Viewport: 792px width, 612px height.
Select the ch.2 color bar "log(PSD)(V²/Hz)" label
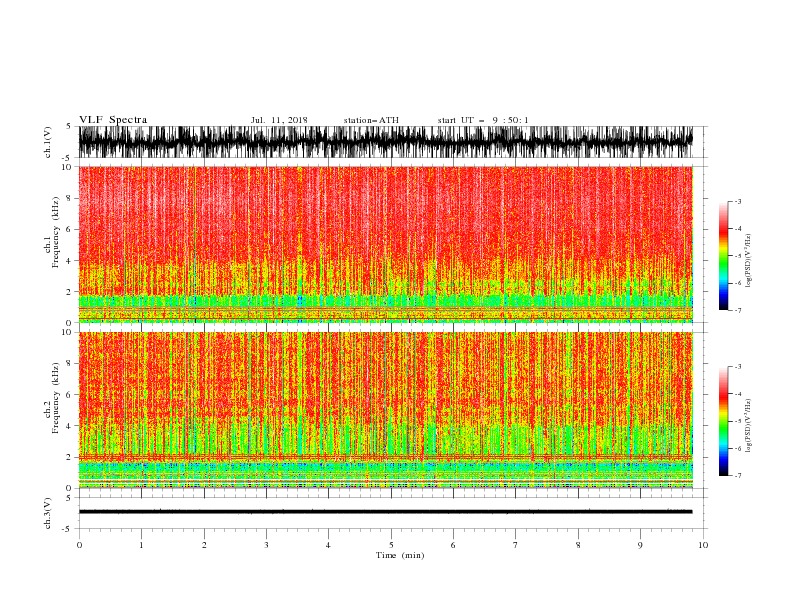point(749,425)
